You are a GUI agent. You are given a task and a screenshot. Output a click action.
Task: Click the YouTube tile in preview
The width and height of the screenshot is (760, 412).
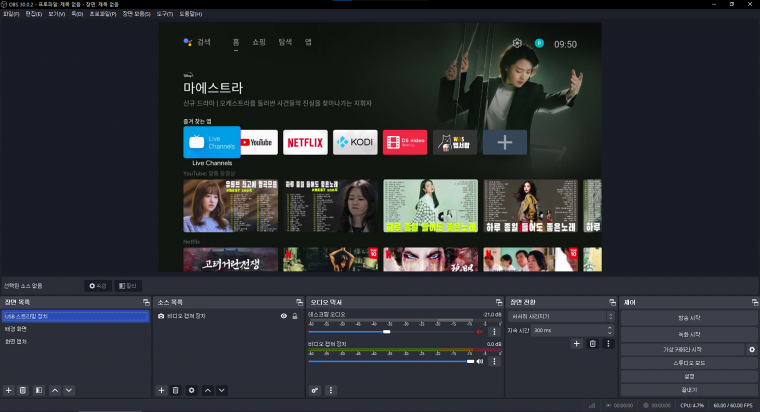click(259, 143)
